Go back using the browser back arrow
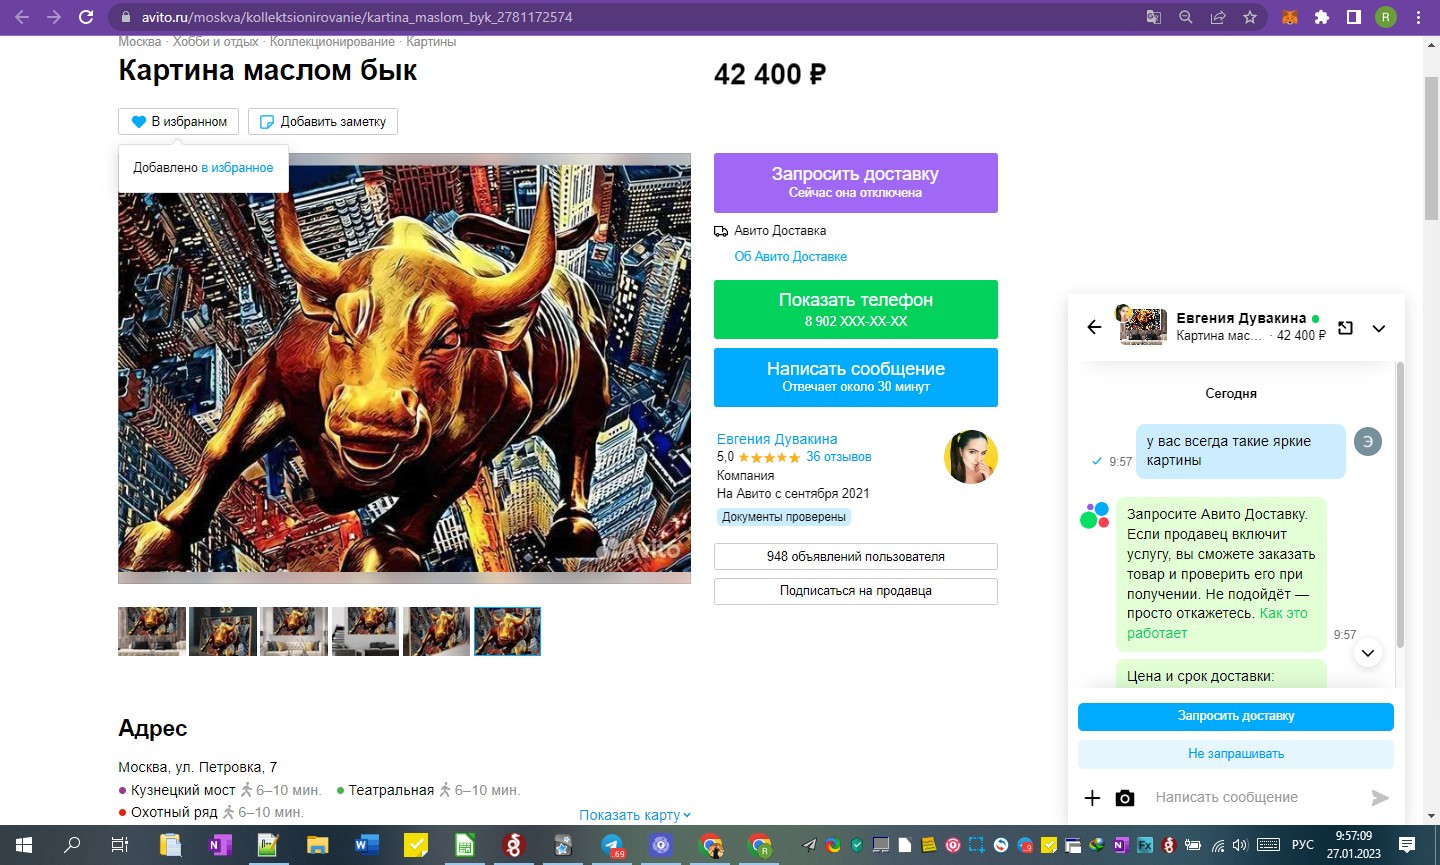Screen dimensions: 1440x865 (x=22, y=17)
